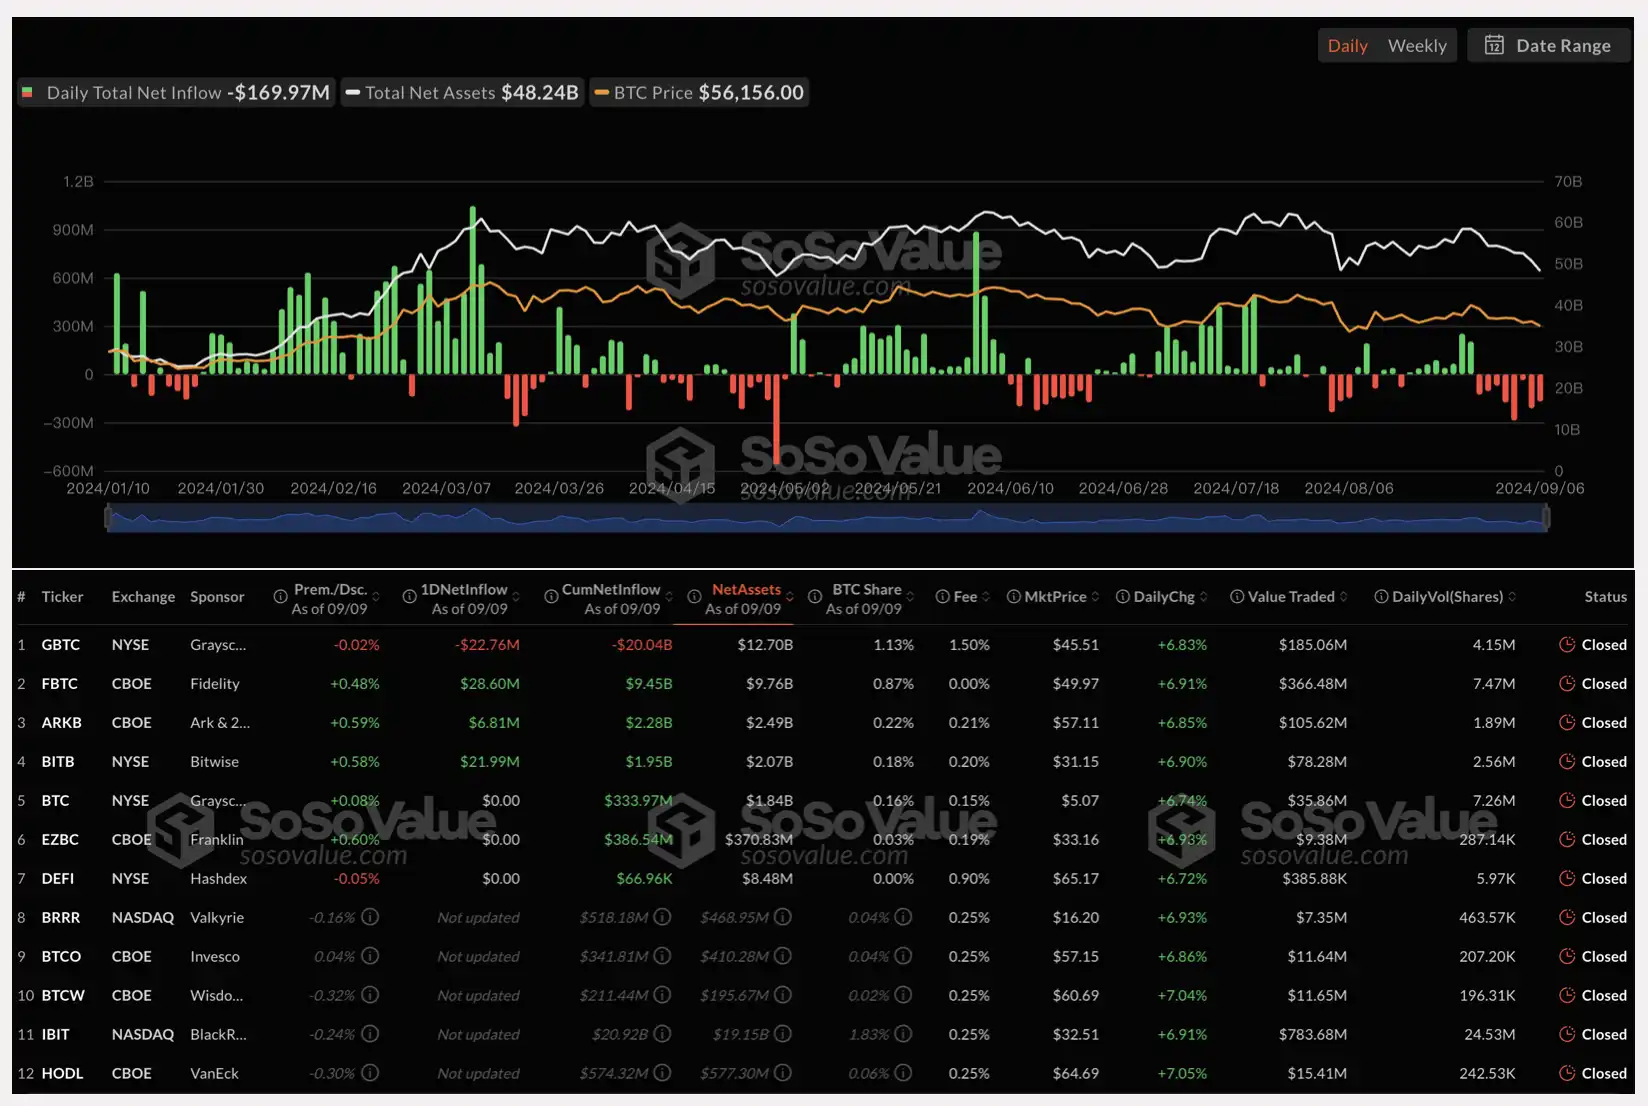
Task: Click info icon next to BTC Share header
Action: [x=815, y=597]
